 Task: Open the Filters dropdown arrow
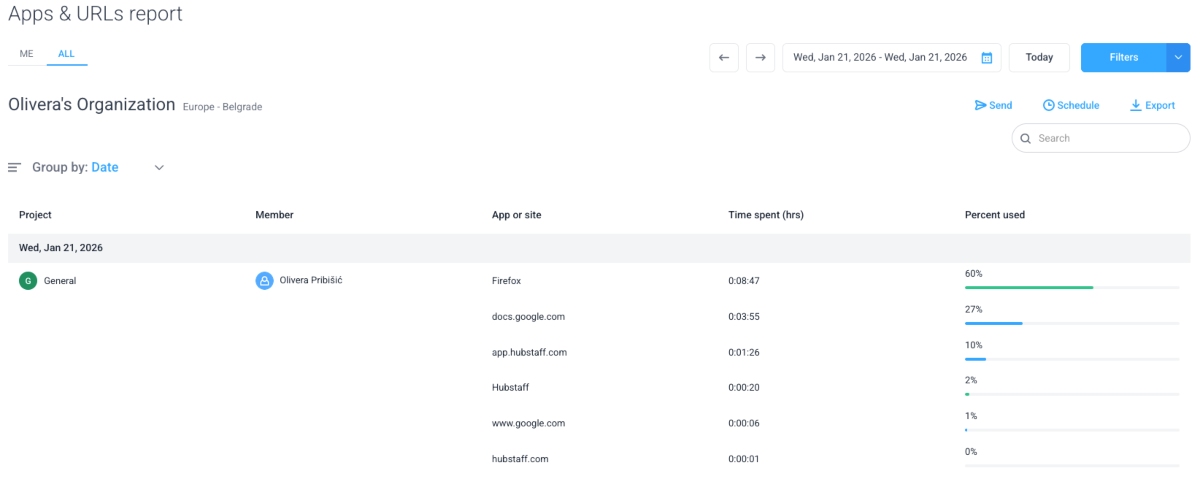[1178, 57]
